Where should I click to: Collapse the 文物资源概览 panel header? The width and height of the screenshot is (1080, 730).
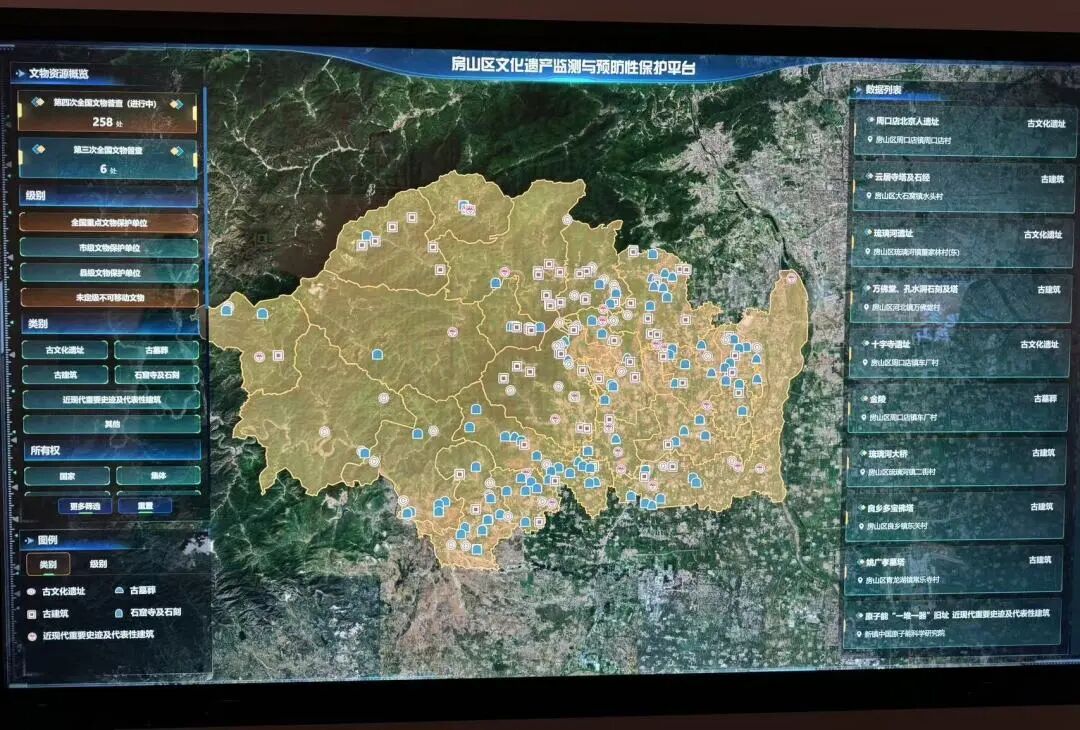tap(58, 74)
